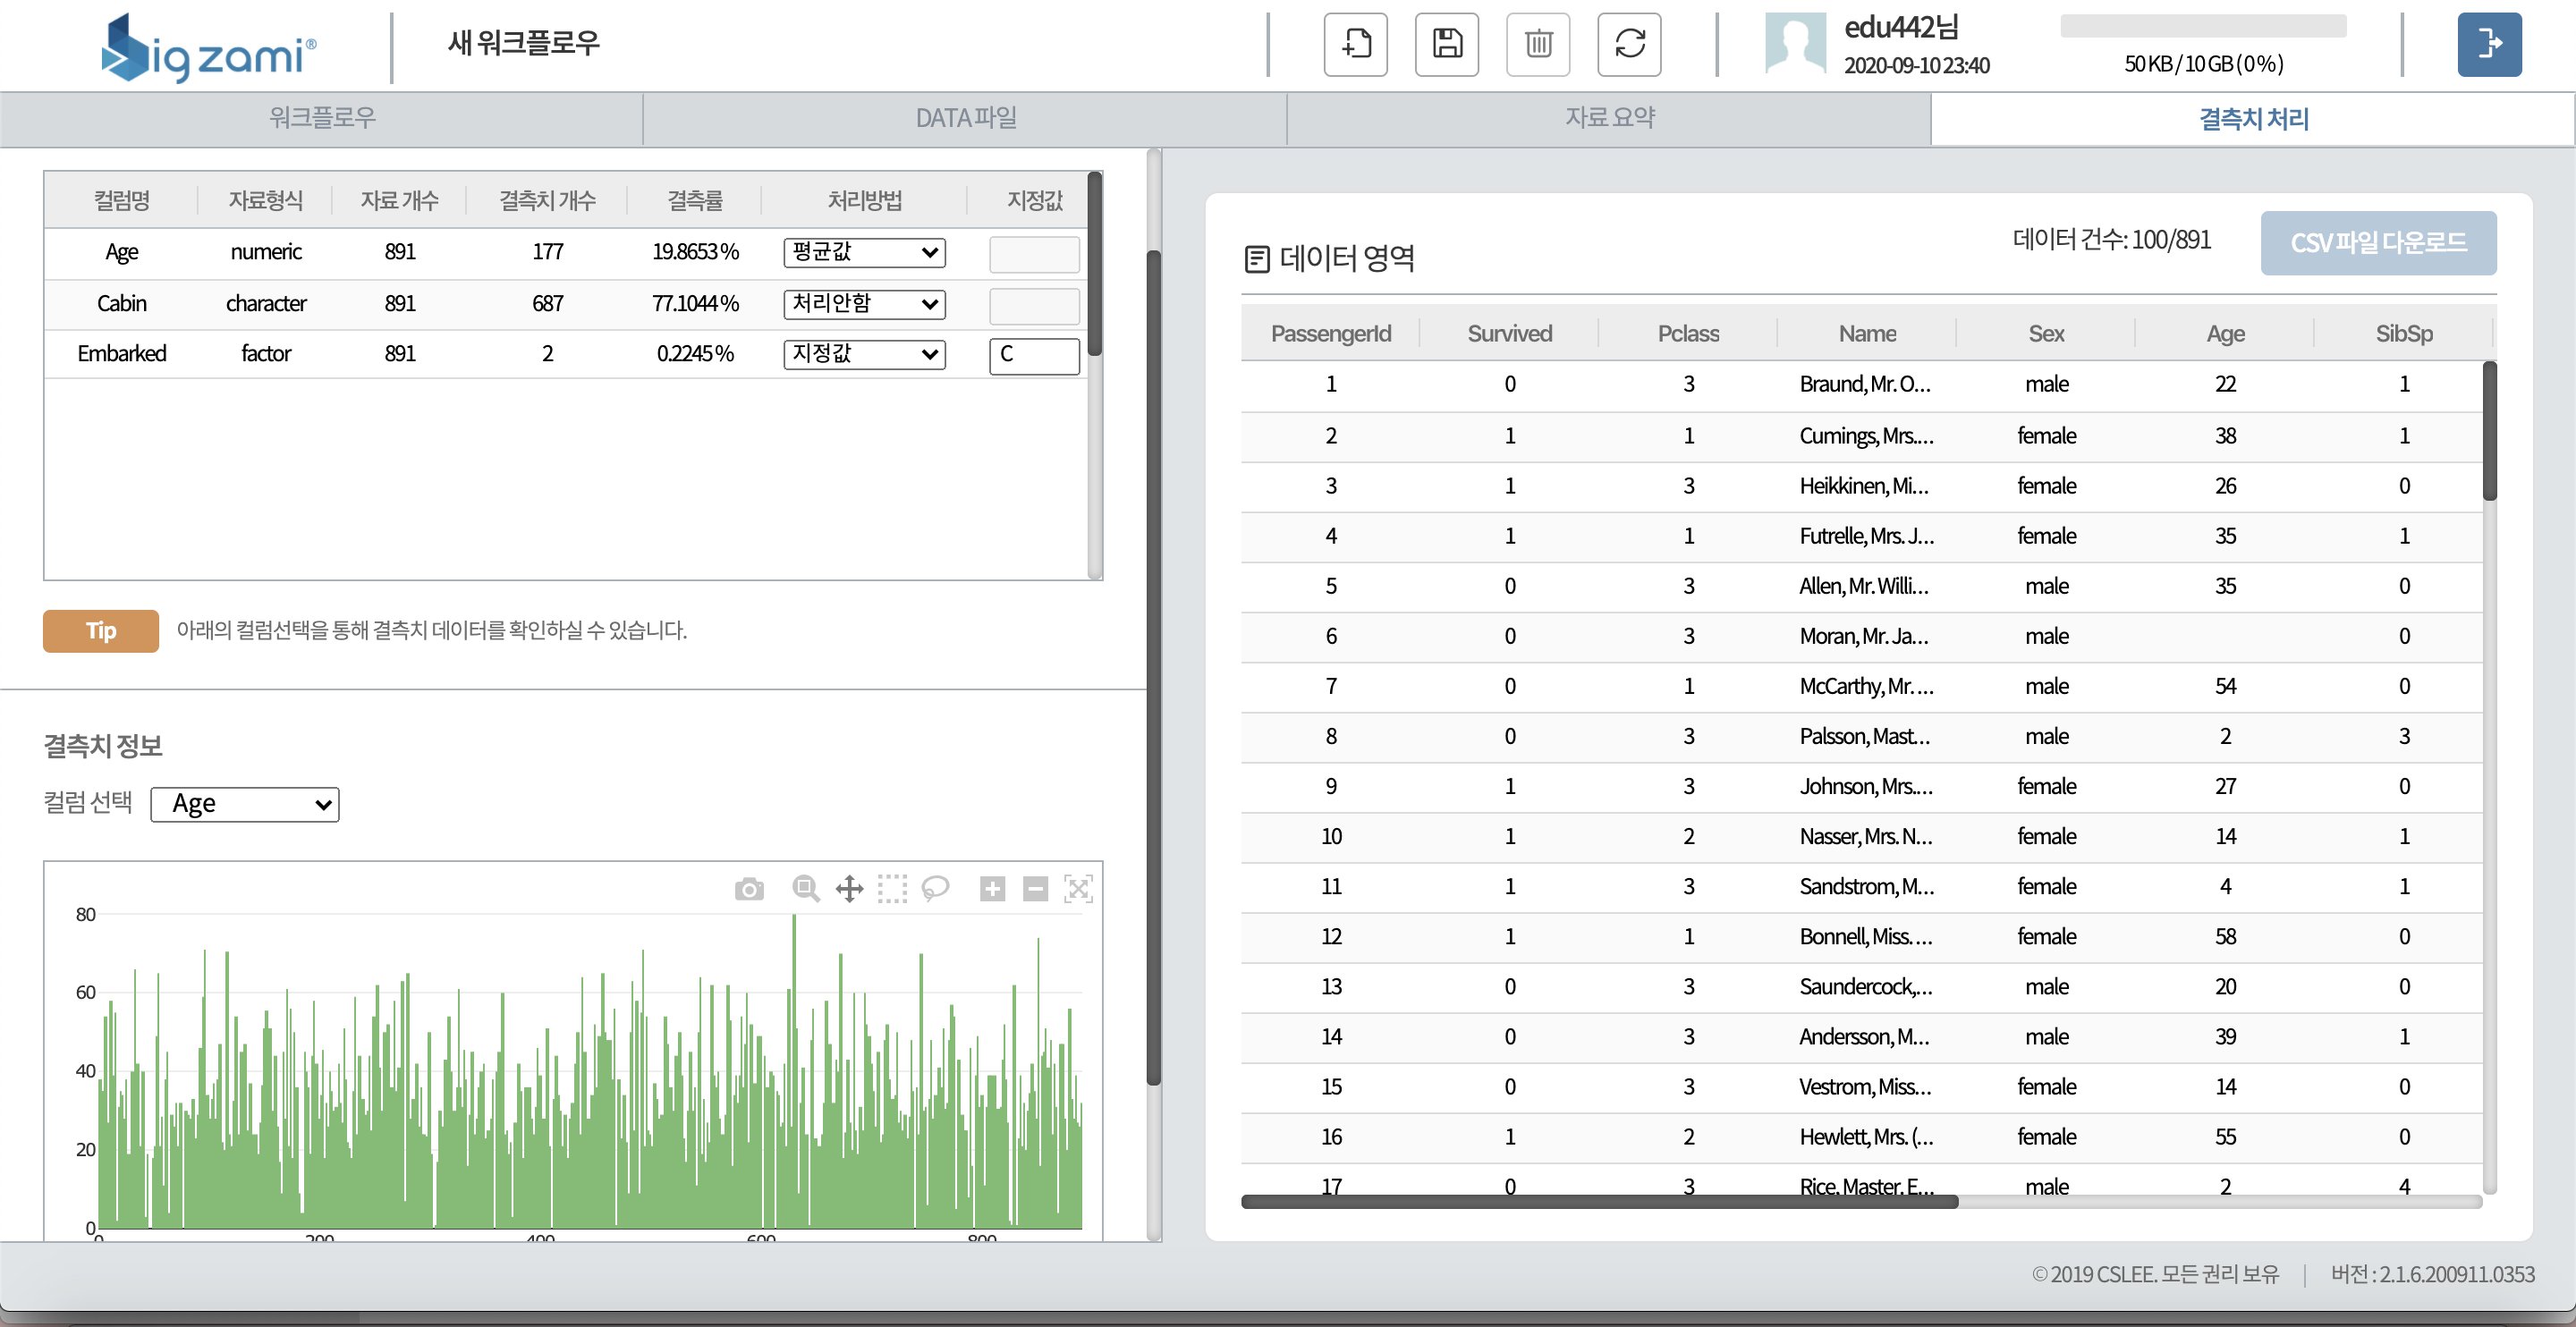Click the blue logout icon
The height and width of the screenshot is (1327, 2576).
2488,44
